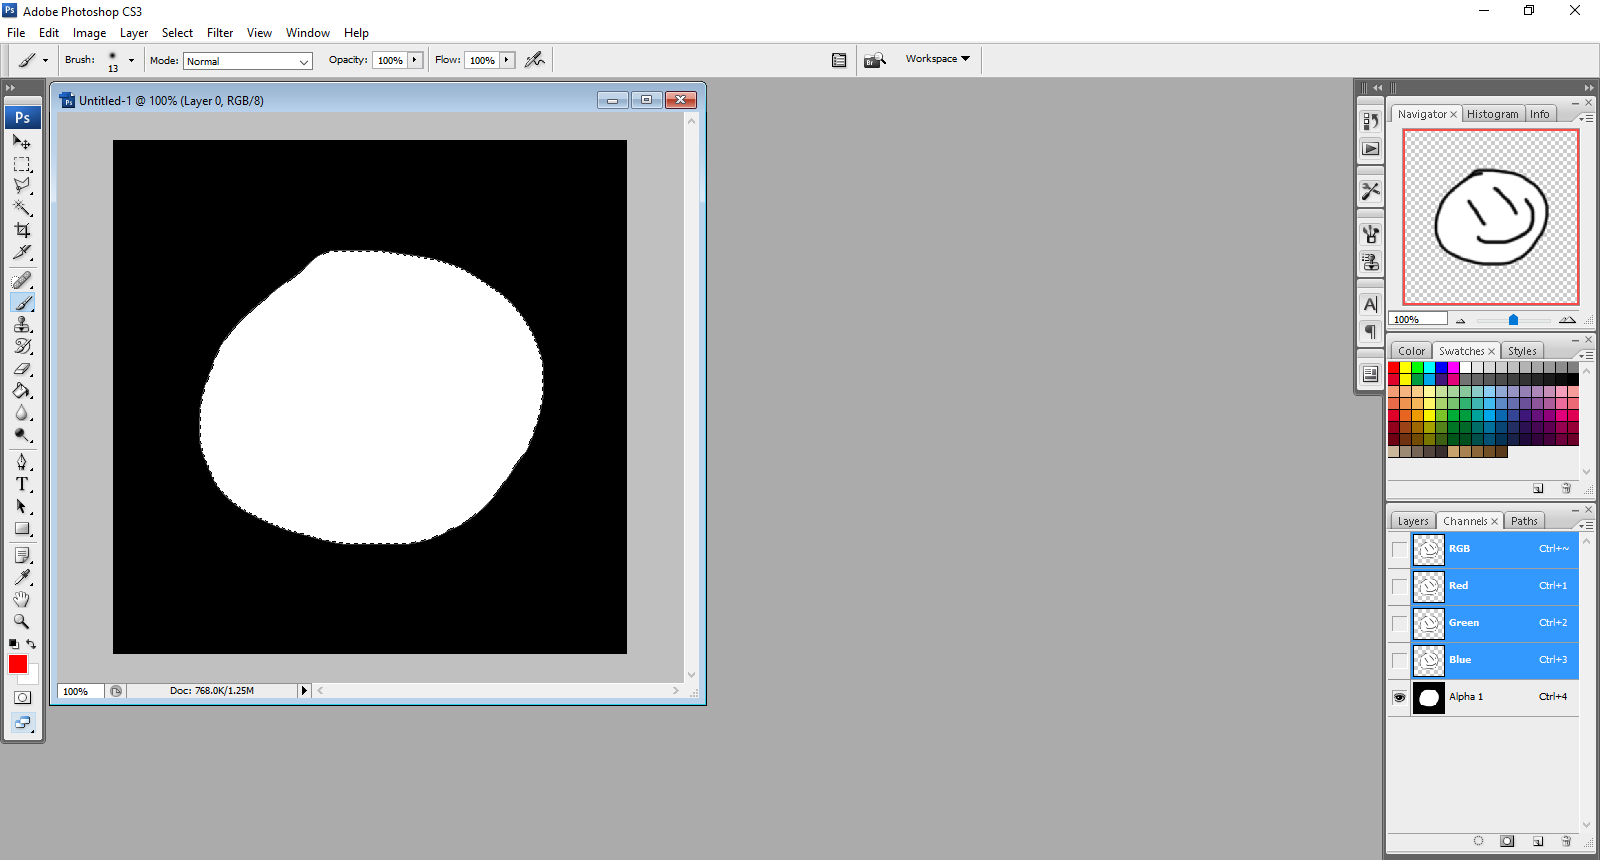
Task: Select the Hand tool
Action: tap(22, 599)
